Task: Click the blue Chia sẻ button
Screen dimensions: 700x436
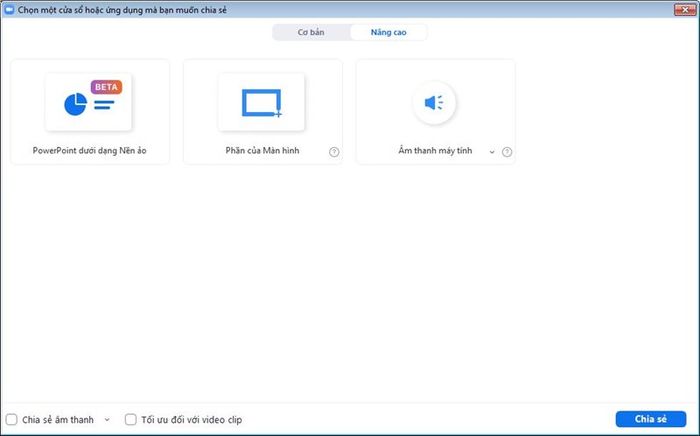Action: 651,419
